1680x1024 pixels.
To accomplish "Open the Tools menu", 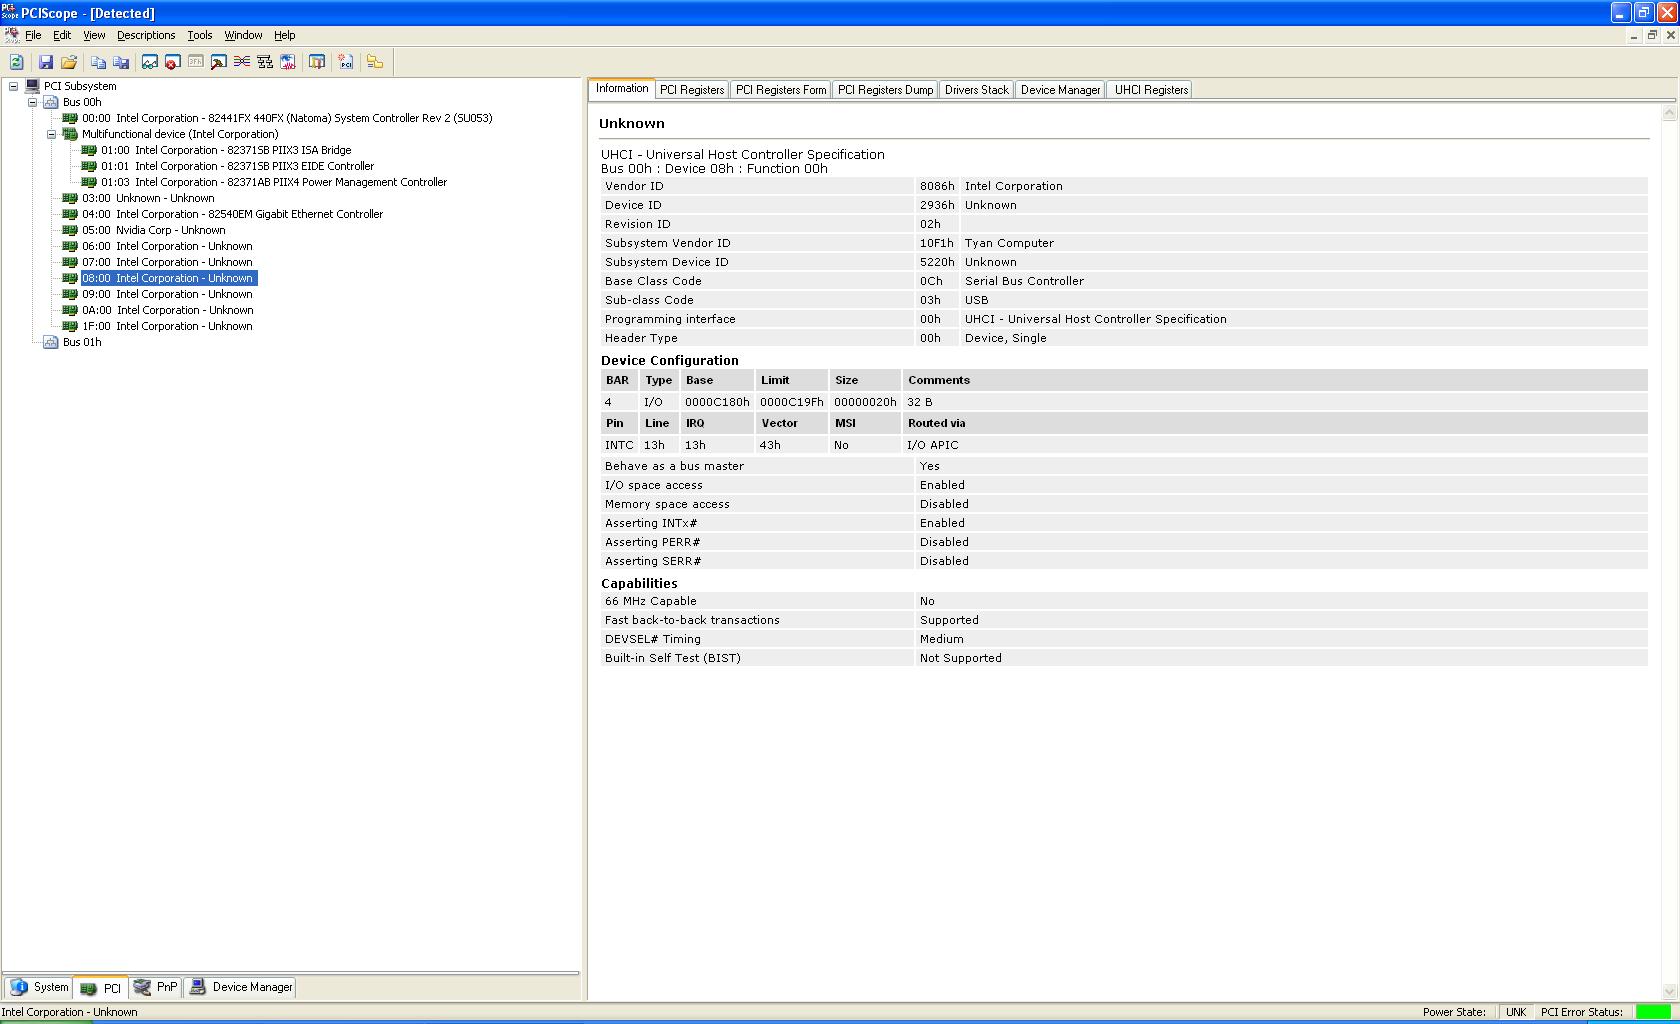I will (x=199, y=35).
